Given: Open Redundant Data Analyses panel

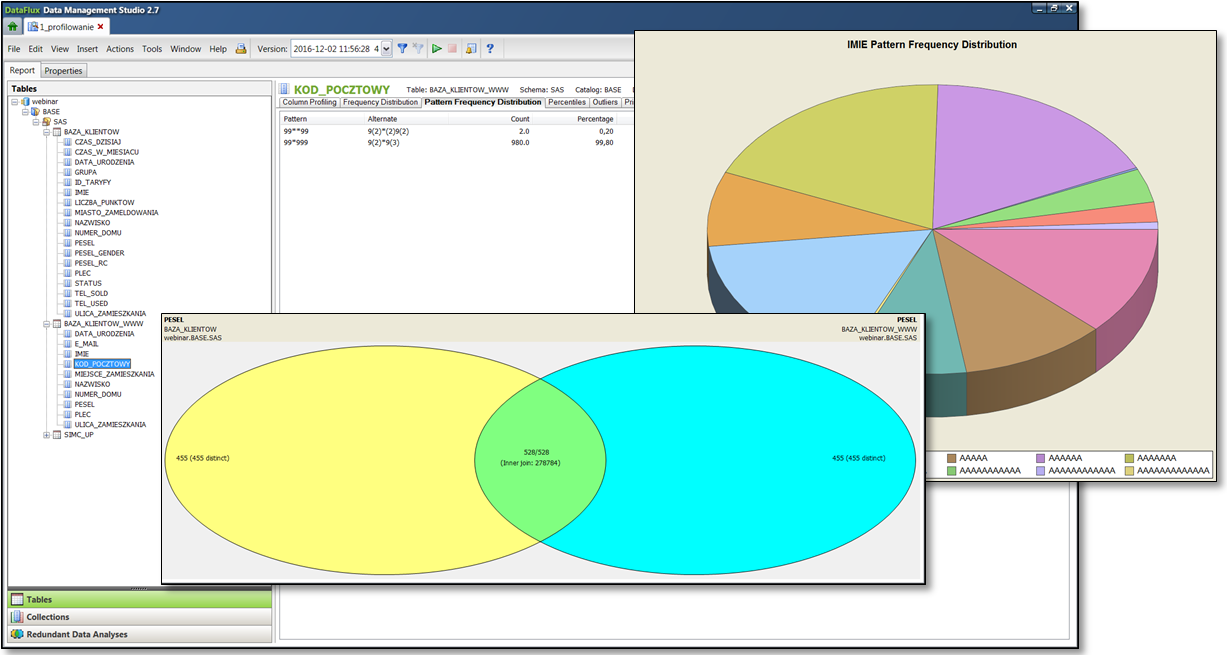Looking at the screenshot, I should [76, 634].
